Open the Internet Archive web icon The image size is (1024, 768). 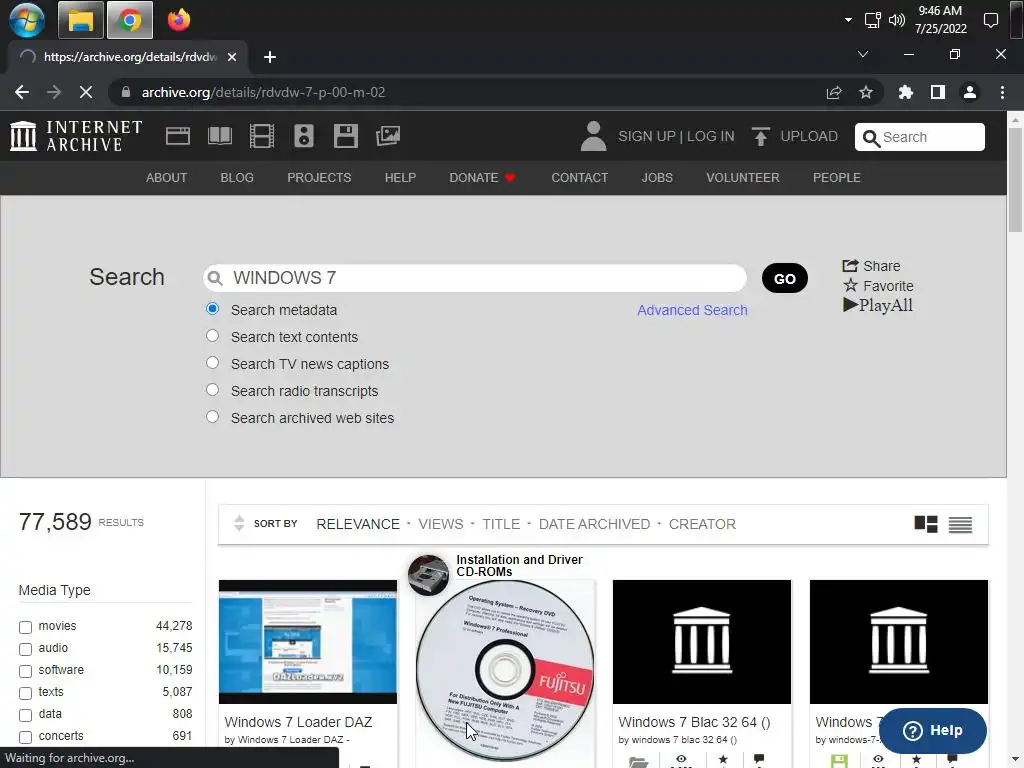[x=178, y=136]
